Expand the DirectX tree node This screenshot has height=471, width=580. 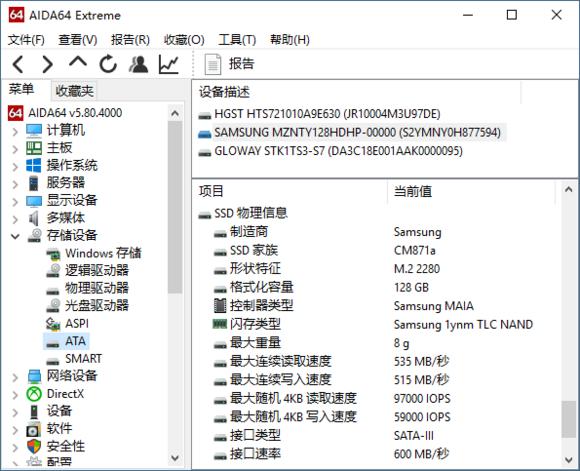coord(15,394)
